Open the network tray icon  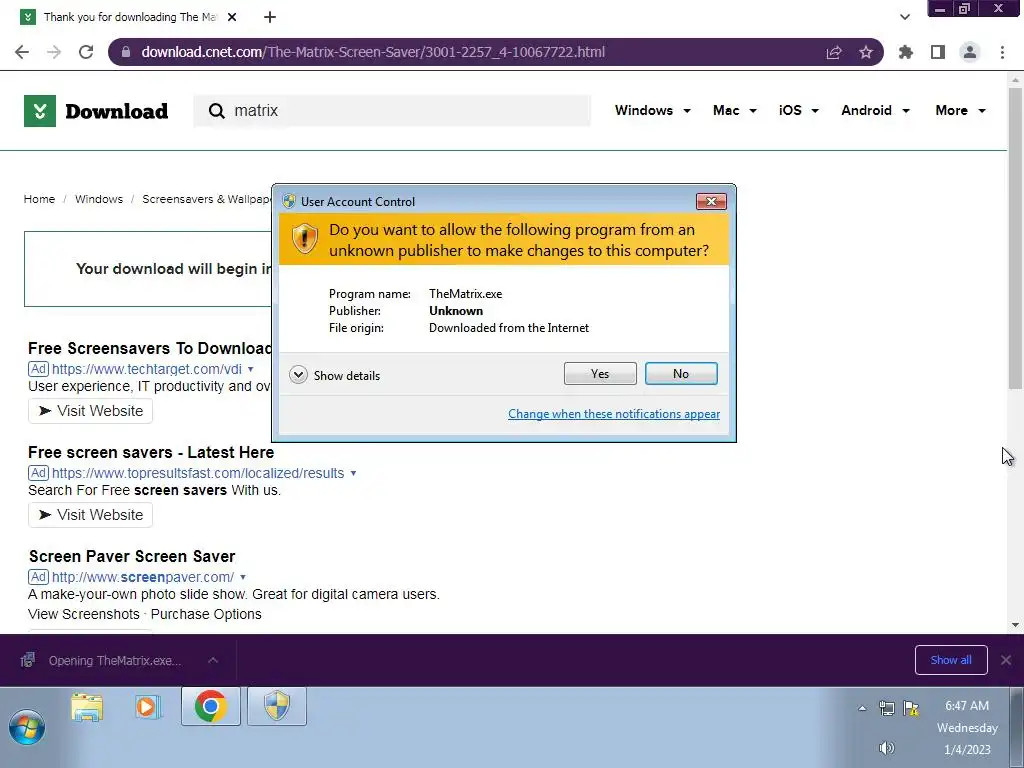[x=887, y=708]
